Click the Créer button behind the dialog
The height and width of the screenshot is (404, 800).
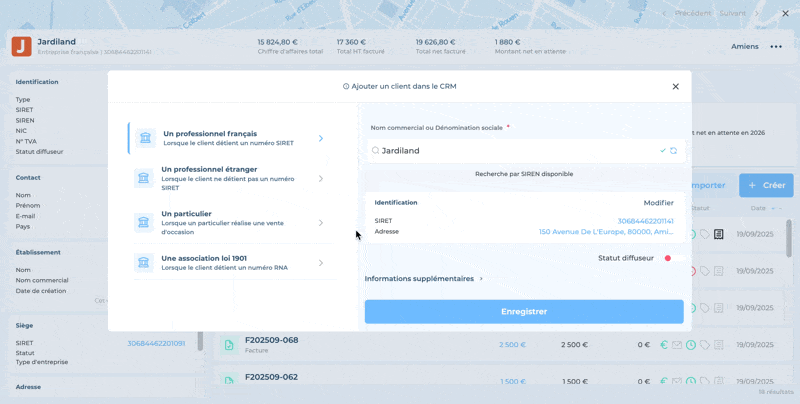tap(766, 185)
